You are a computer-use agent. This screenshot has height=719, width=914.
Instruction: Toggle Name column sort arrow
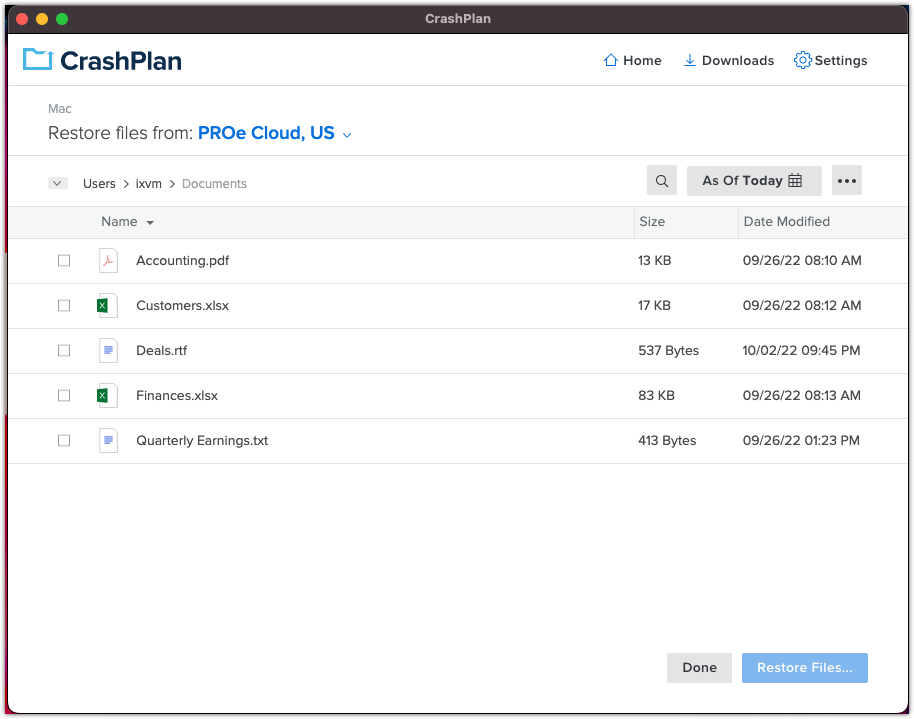pyautogui.click(x=150, y=223)
